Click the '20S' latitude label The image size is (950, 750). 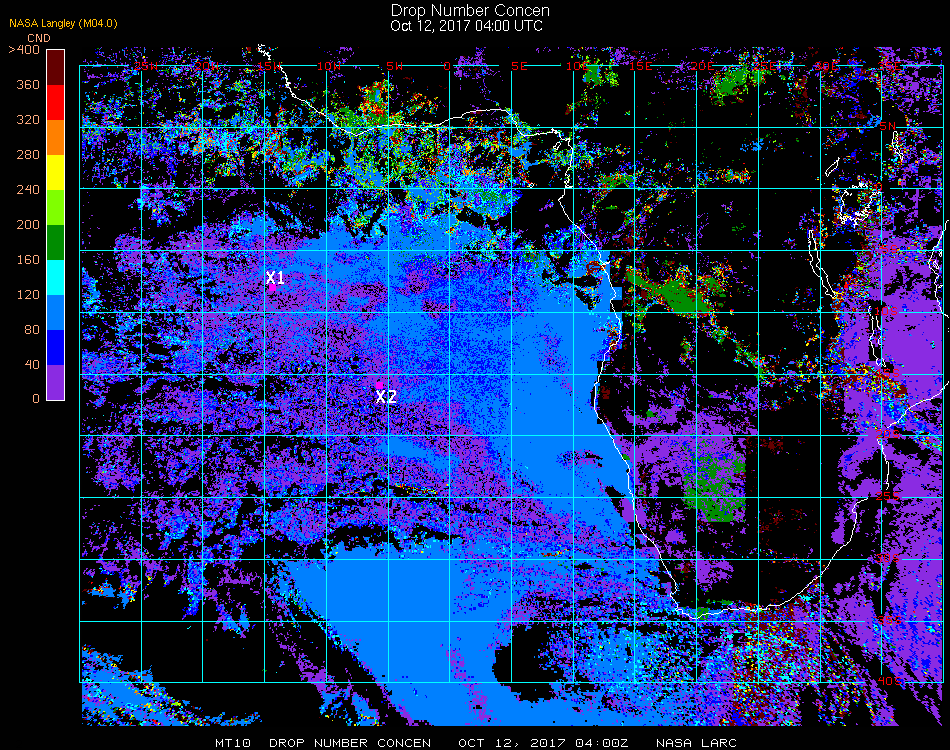tap(888, 434)
